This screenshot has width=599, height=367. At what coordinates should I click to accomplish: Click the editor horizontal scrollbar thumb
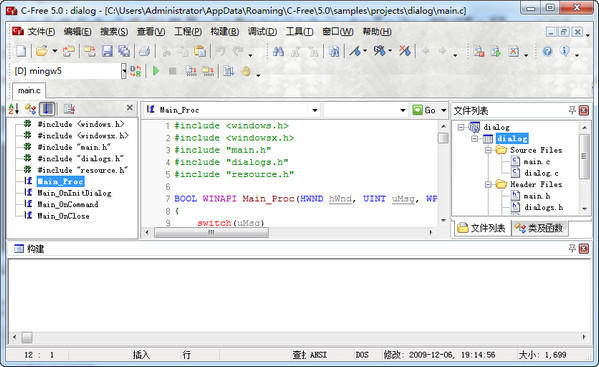point(211,233)
